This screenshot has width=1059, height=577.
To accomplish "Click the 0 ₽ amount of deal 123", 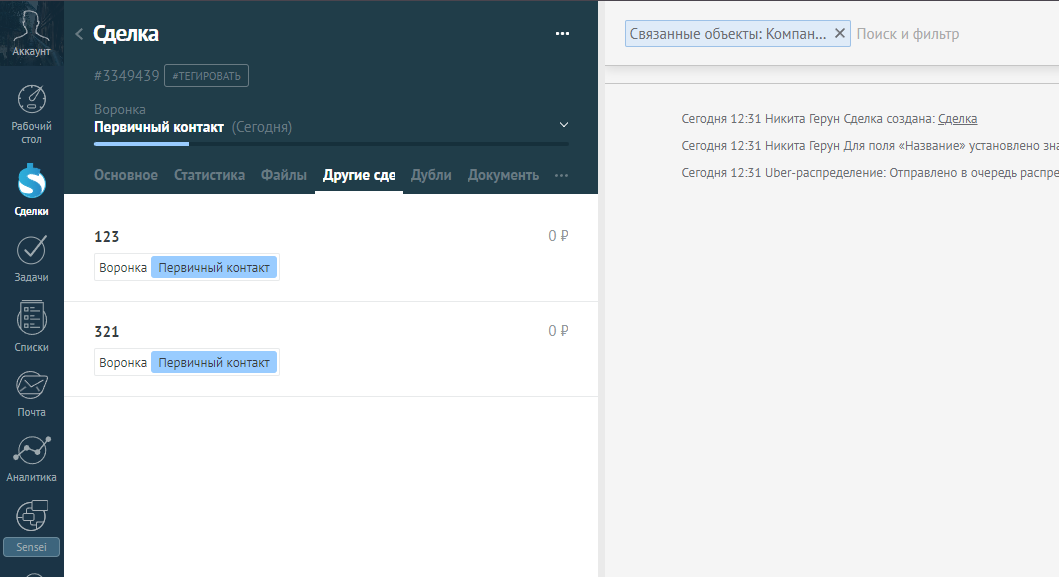I will (x=558, y=236).
